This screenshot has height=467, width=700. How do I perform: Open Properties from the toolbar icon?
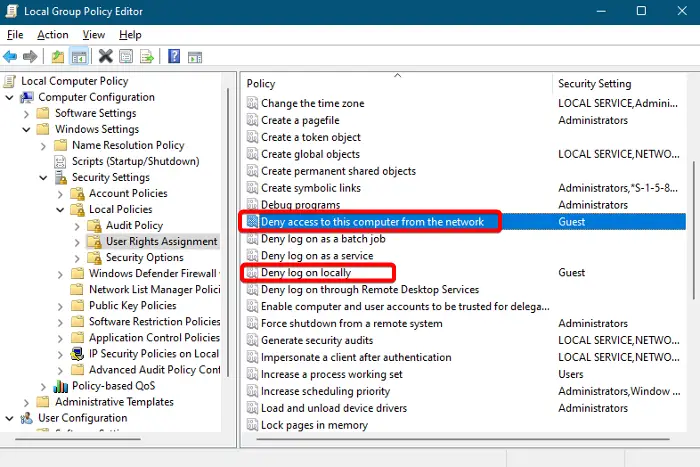click(126, 57)
